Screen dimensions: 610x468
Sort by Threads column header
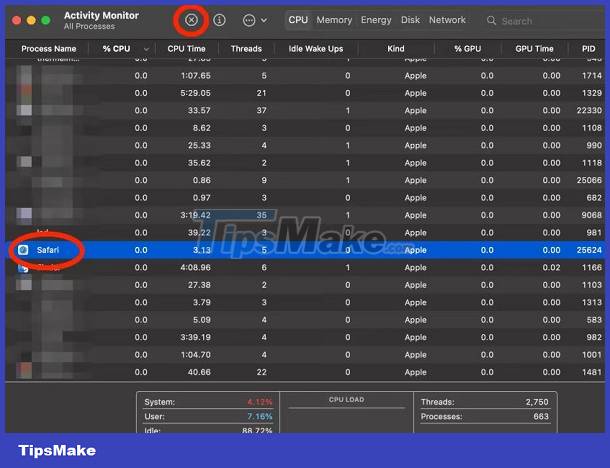pyautogui.click(x=246, y=49)
